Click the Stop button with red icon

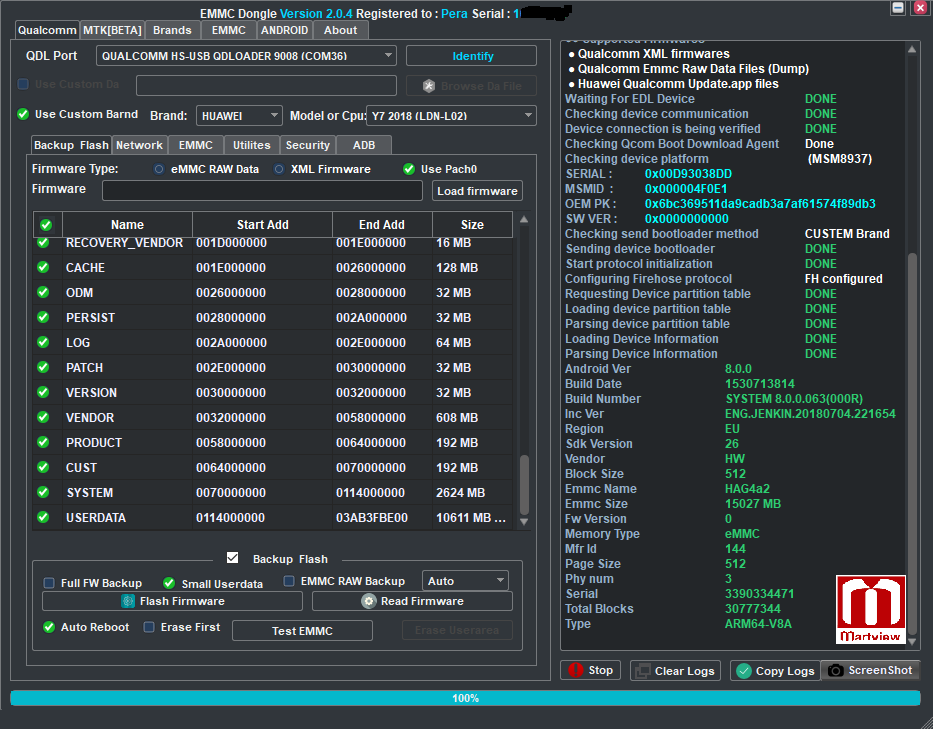tap(590, 670)
